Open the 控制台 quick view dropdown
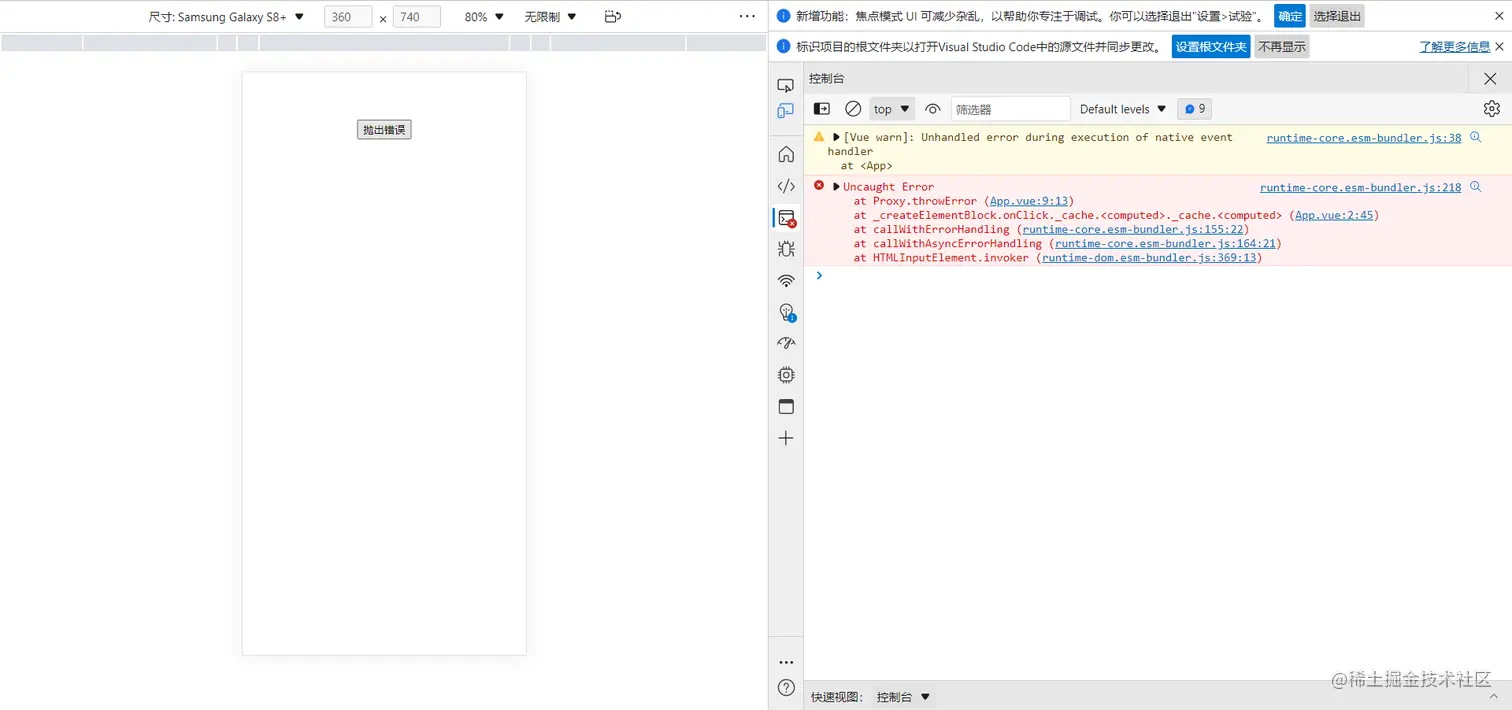 (904, 697)
